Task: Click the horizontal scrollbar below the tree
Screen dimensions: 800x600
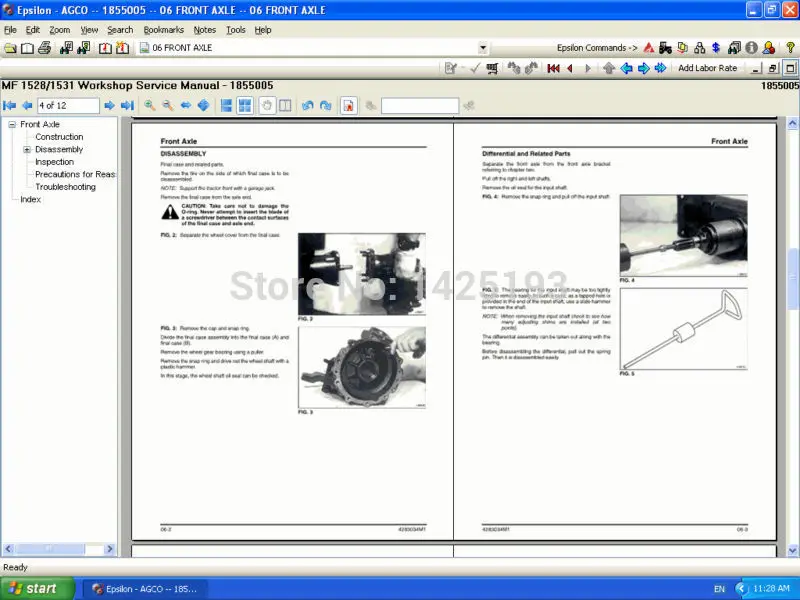Action: pyautogui.click(x=60, y=548)
